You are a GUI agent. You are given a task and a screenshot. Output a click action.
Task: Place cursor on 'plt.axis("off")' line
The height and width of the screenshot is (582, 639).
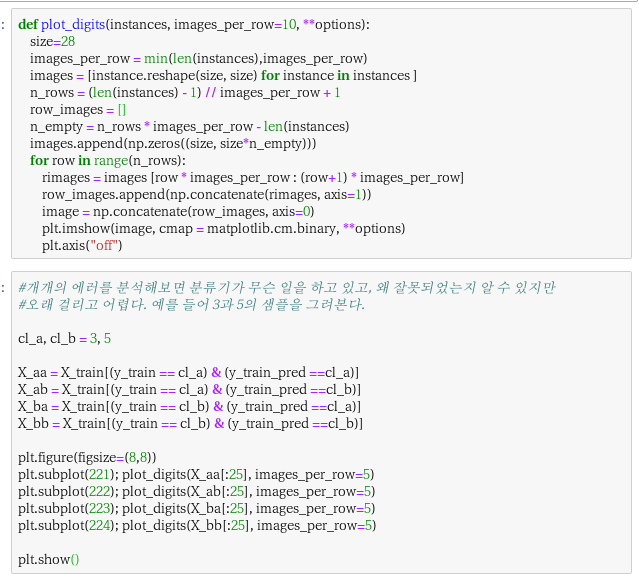[x=82, y=246]
